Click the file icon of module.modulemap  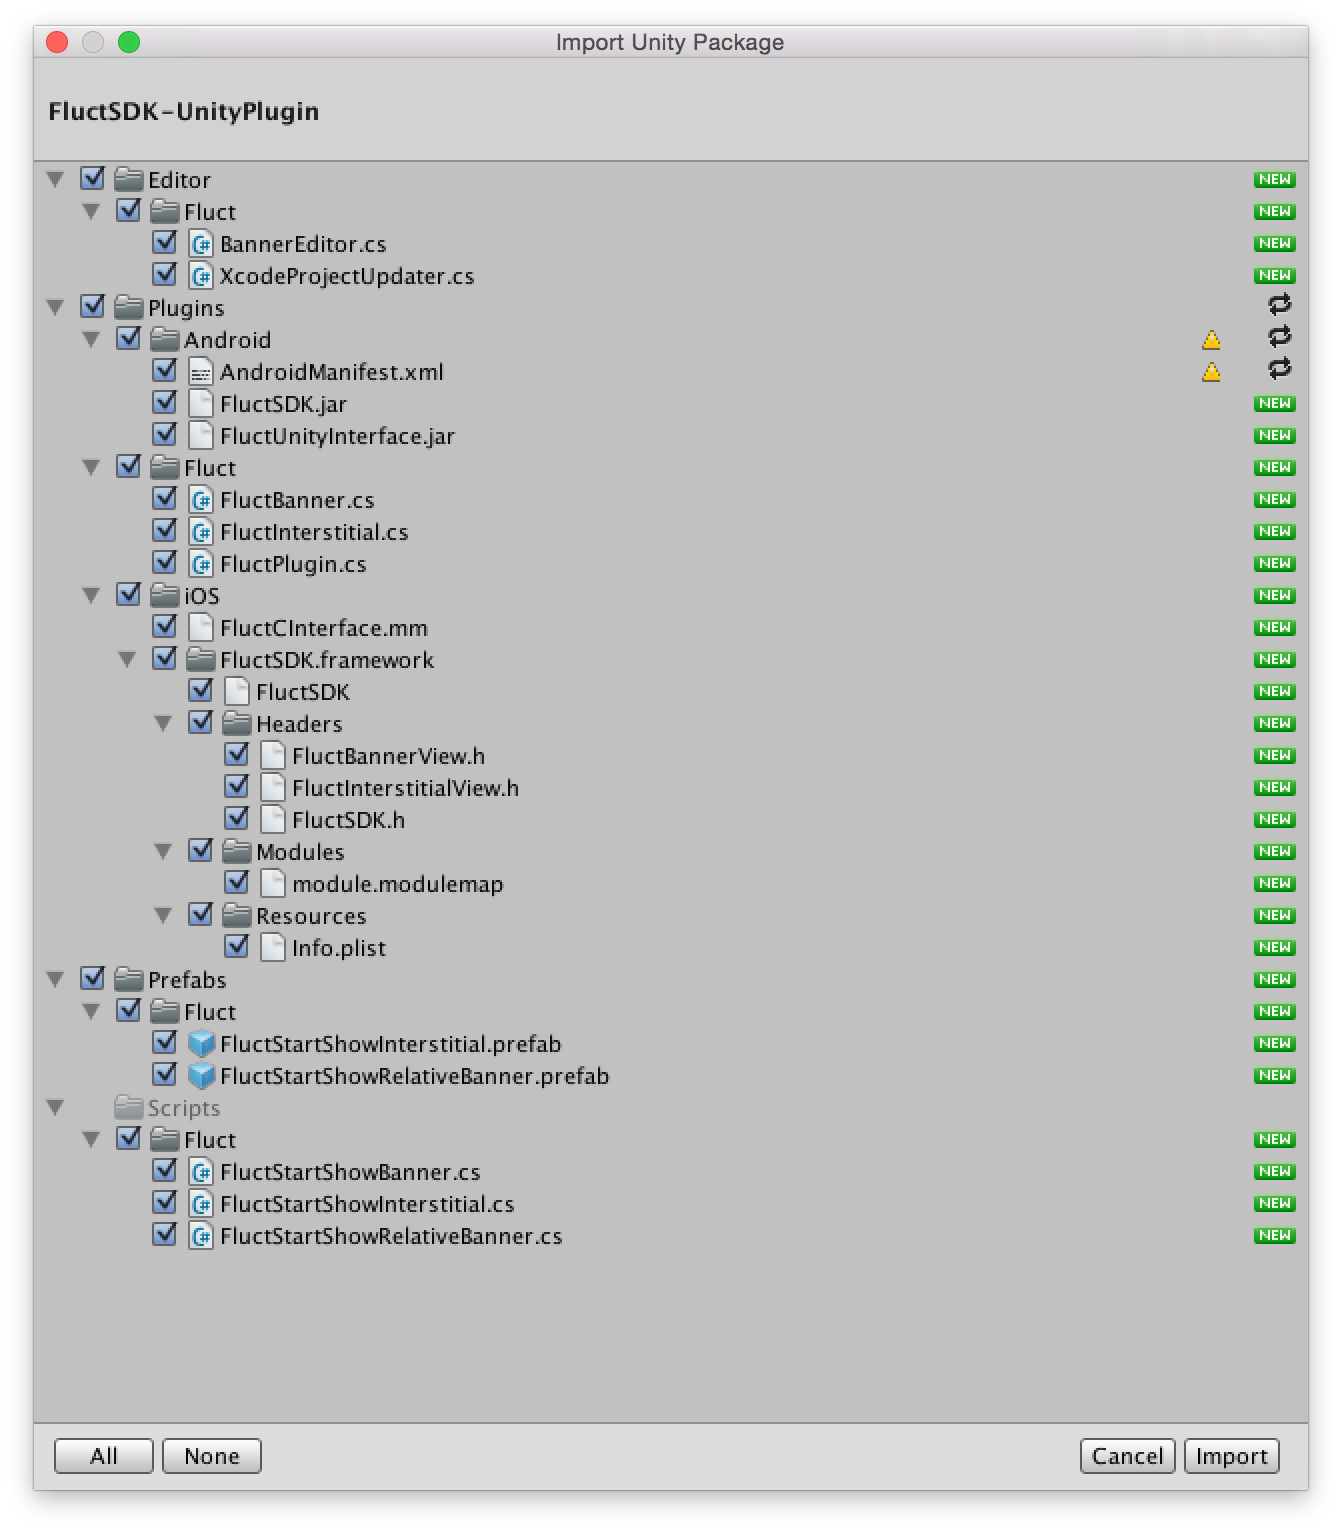point(273,884)
